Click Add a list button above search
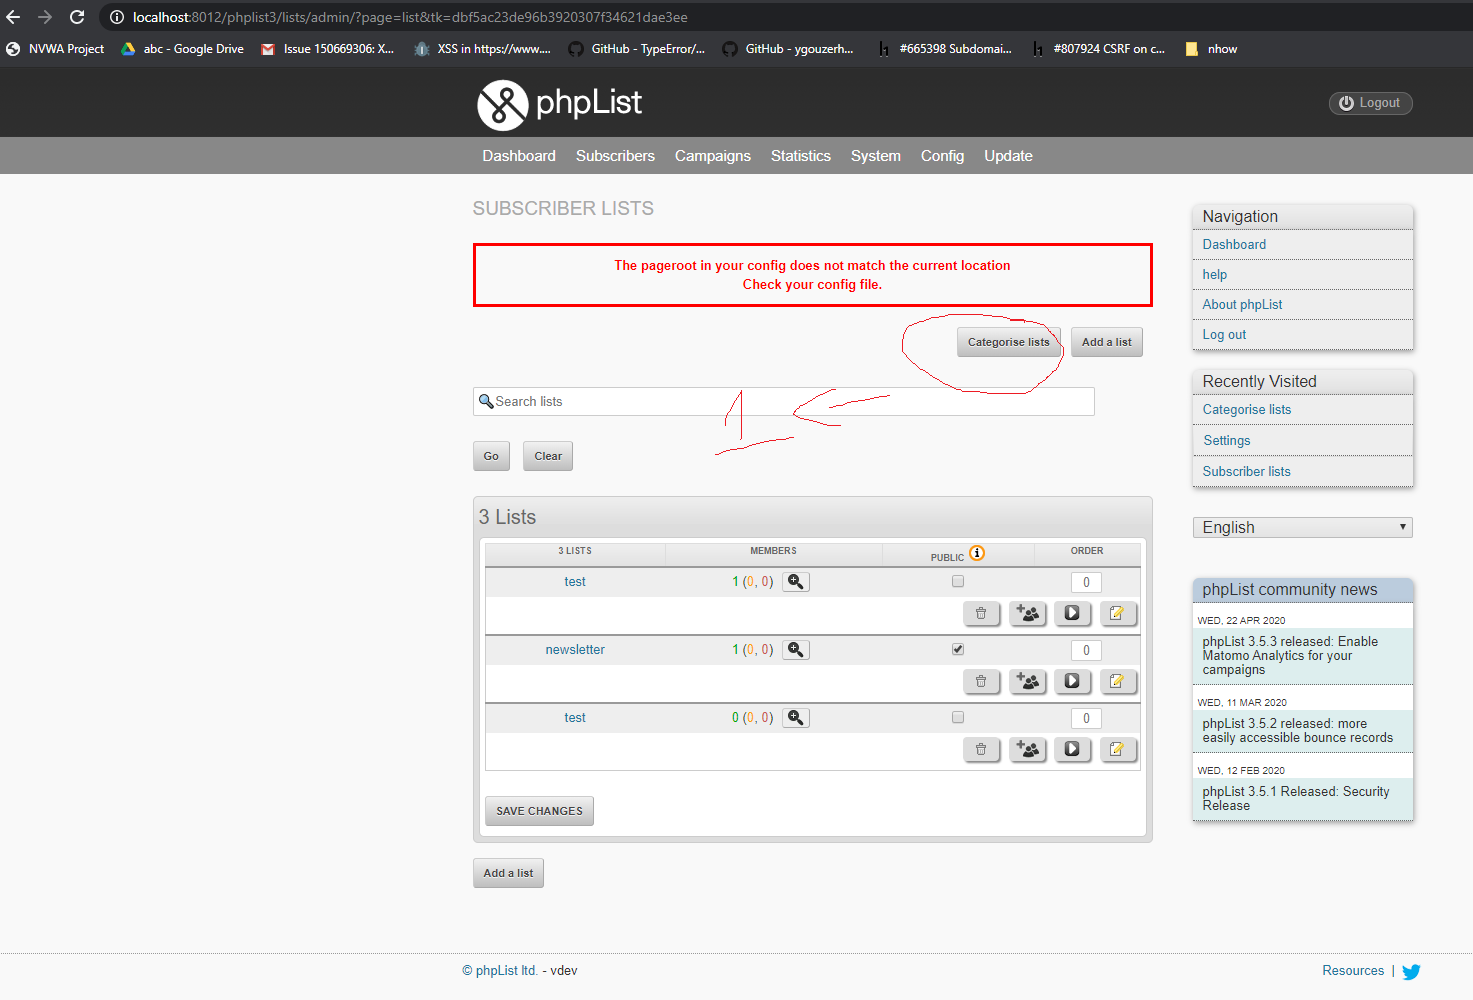 [x=1106, y=342]
